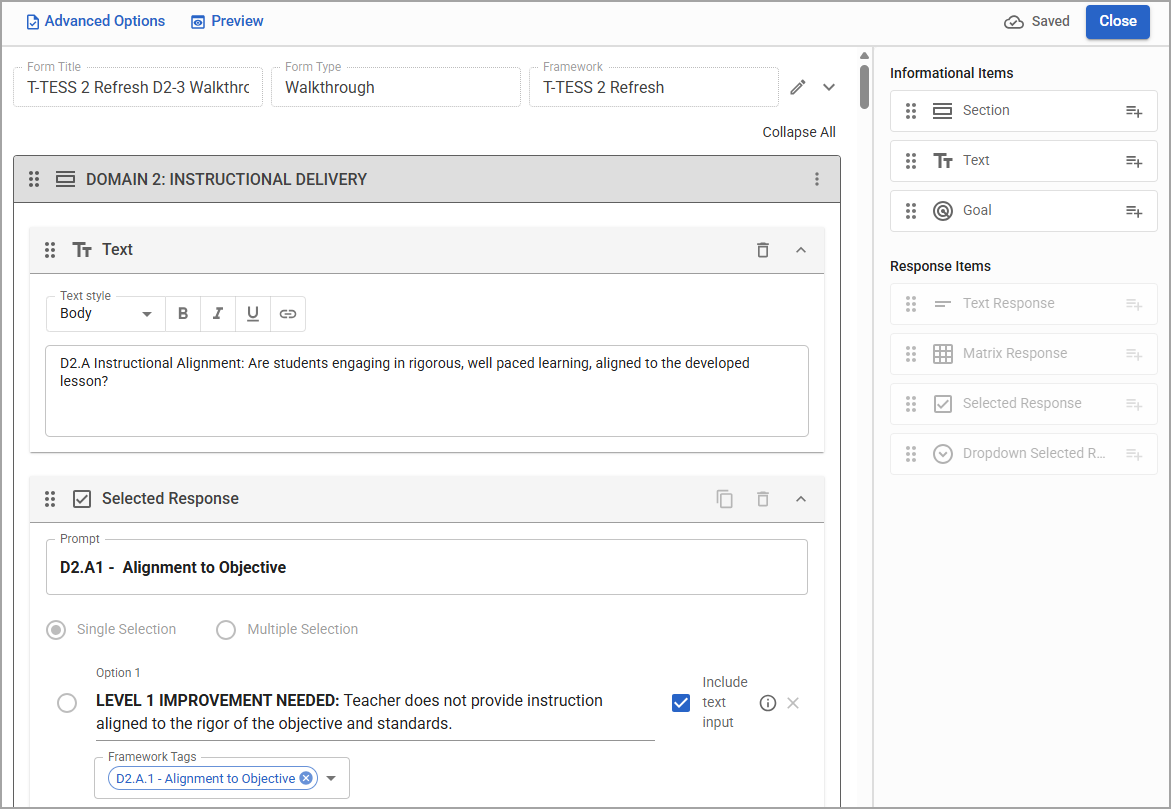Insert a link with the link icon

pyautogui.click(x=288, y=314)
